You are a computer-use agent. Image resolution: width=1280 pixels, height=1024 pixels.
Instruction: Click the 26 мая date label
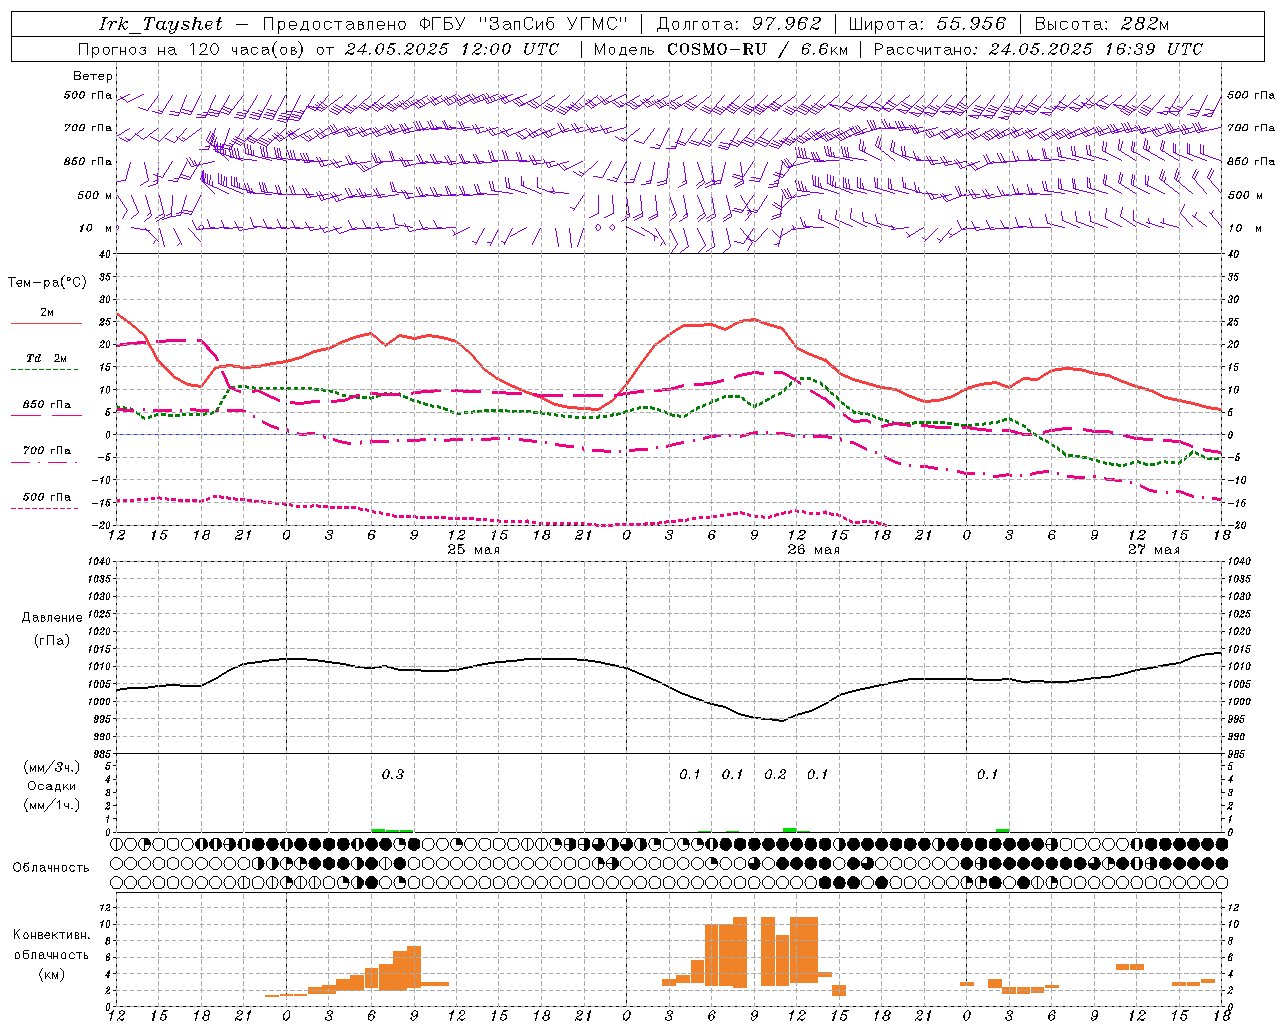point(813,550)
